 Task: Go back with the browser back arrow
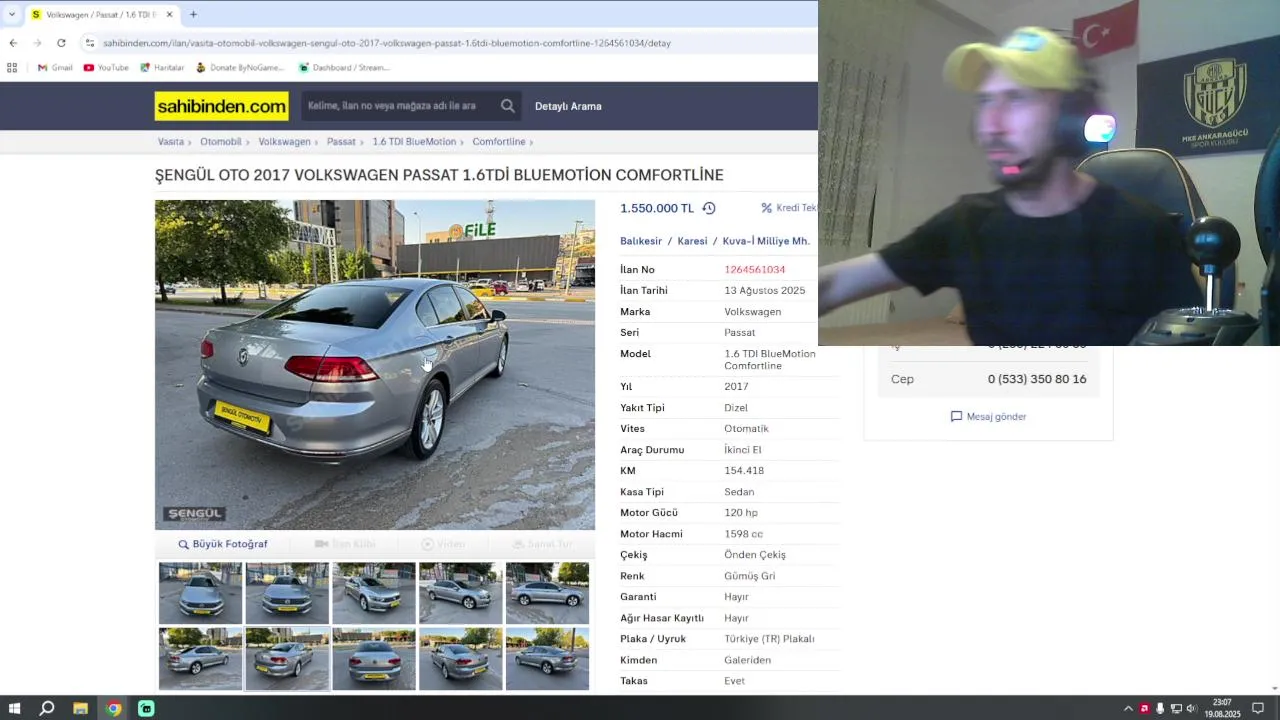[13, 43]
